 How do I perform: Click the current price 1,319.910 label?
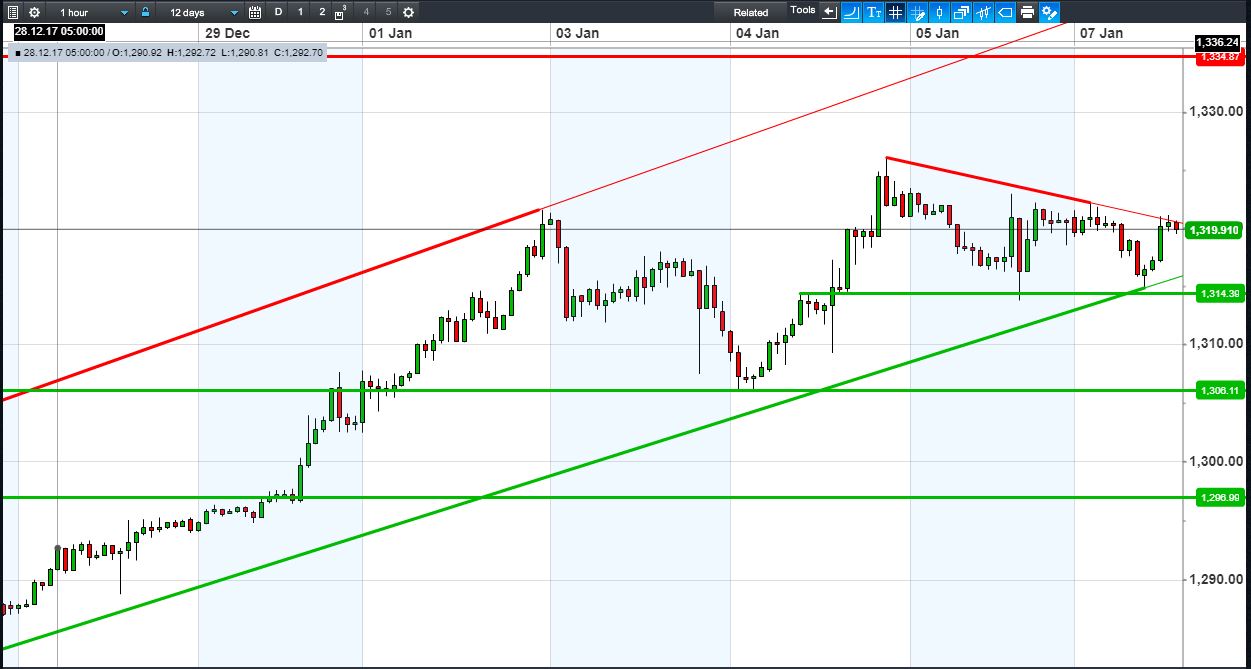1215,230
